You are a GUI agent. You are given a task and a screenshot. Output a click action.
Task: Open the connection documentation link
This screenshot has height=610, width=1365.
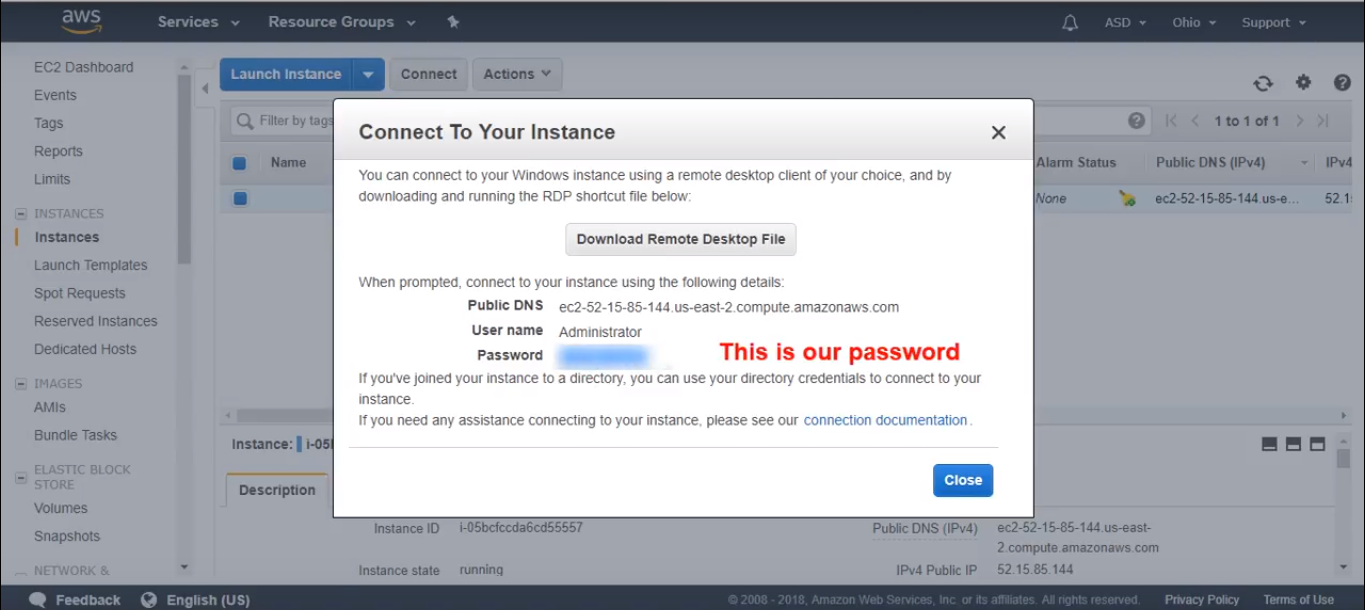tap(885, 420)
